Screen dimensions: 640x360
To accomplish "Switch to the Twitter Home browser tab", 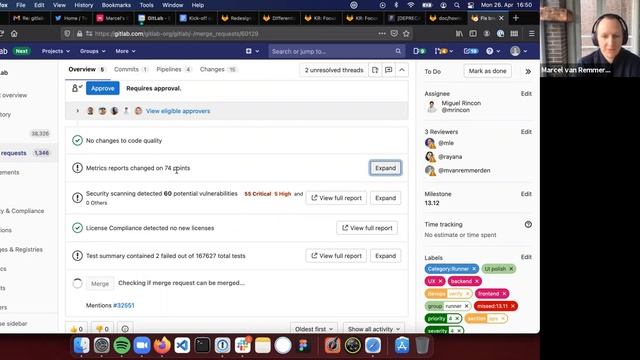I will pos(71,18).
